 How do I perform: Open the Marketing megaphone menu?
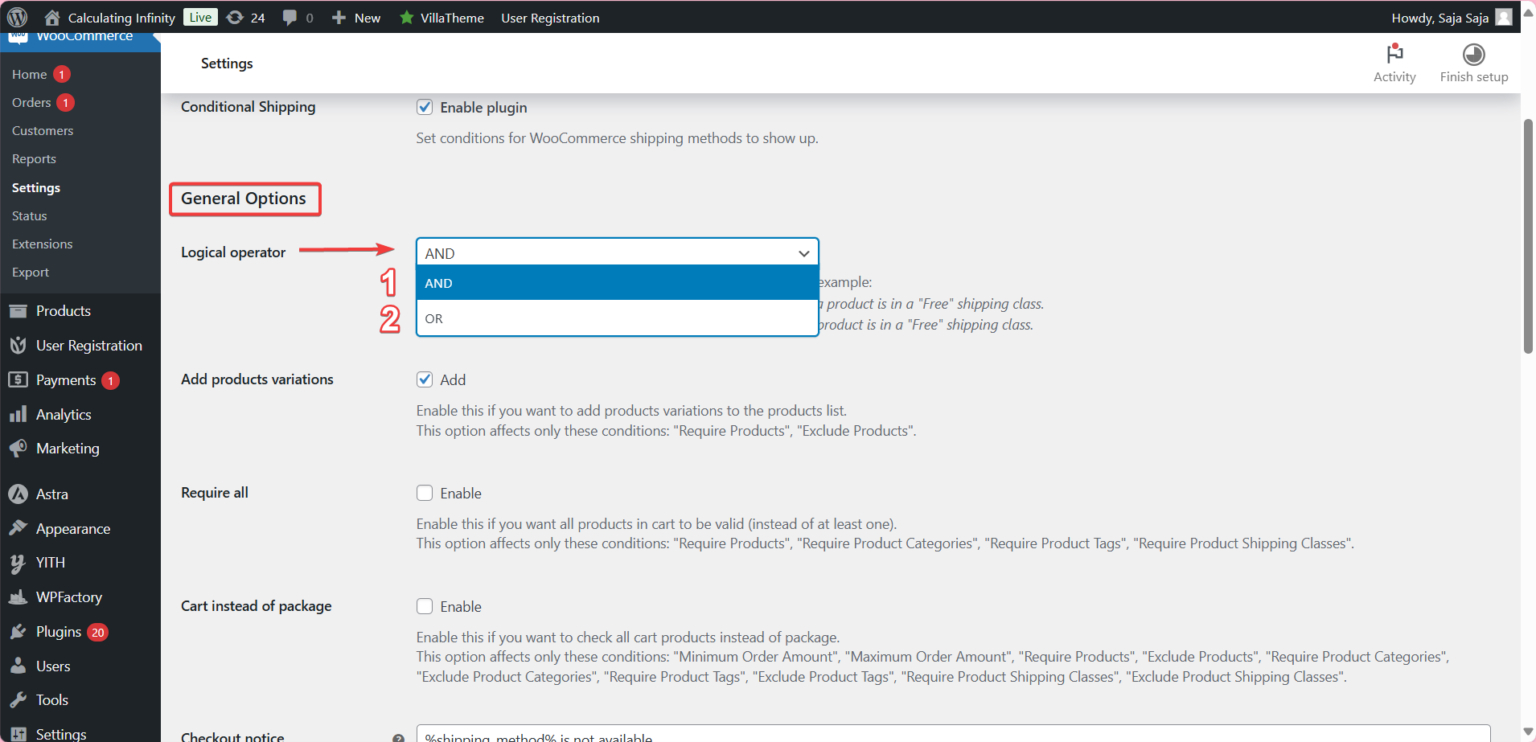67,448
